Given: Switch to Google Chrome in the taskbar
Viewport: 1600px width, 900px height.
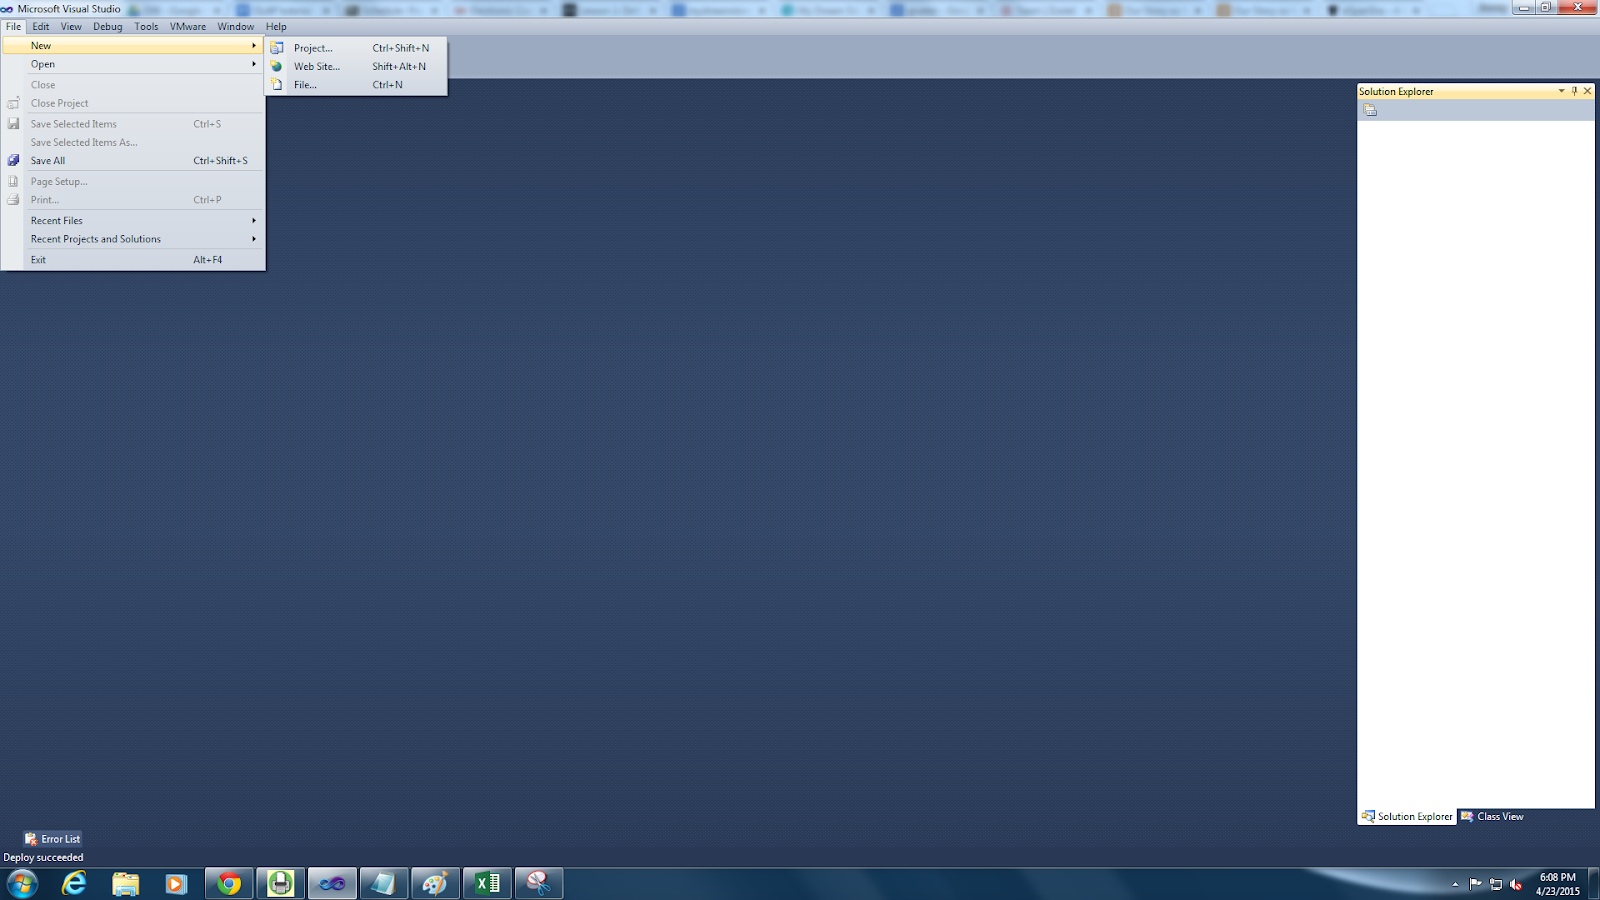Looking at the screenshot, I should coord(229,883).
